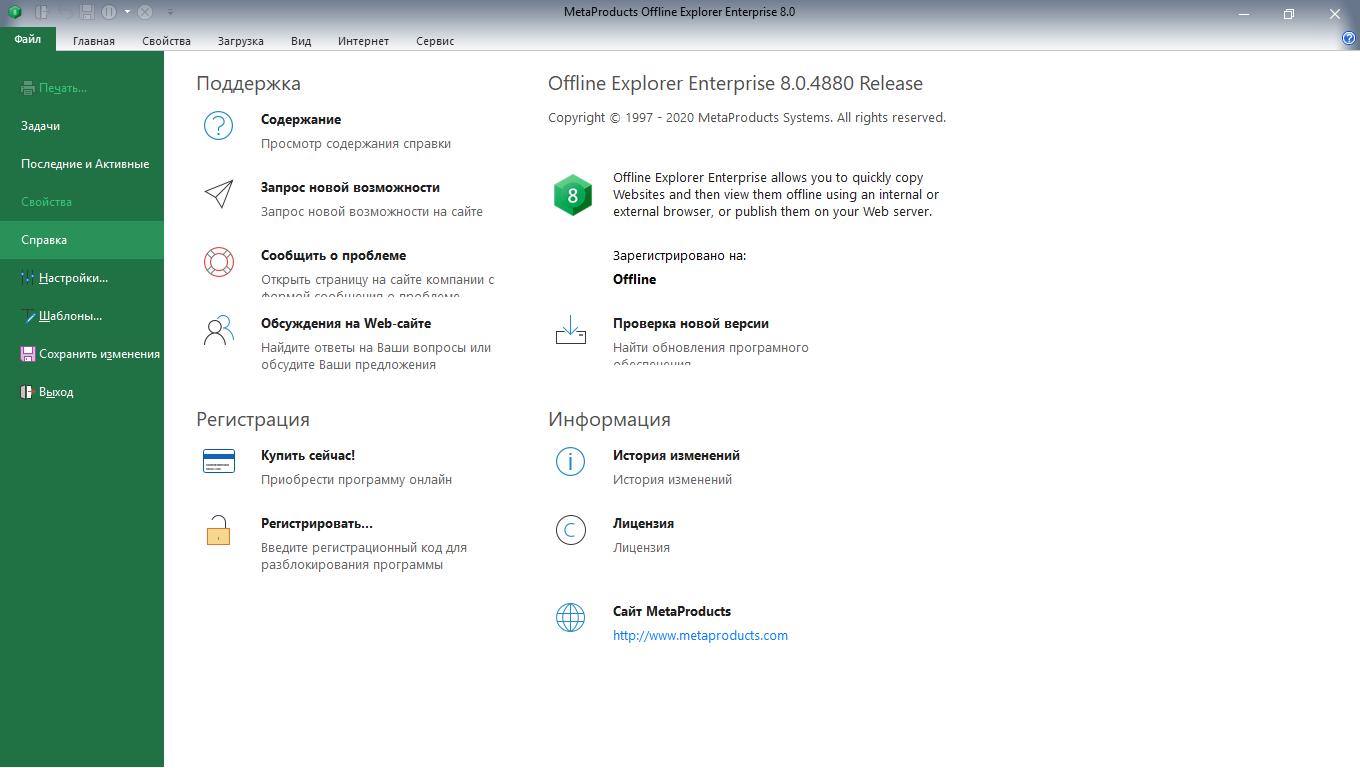
Task: Switch to the Главная ribbon tab
Action: pos(94,41)
